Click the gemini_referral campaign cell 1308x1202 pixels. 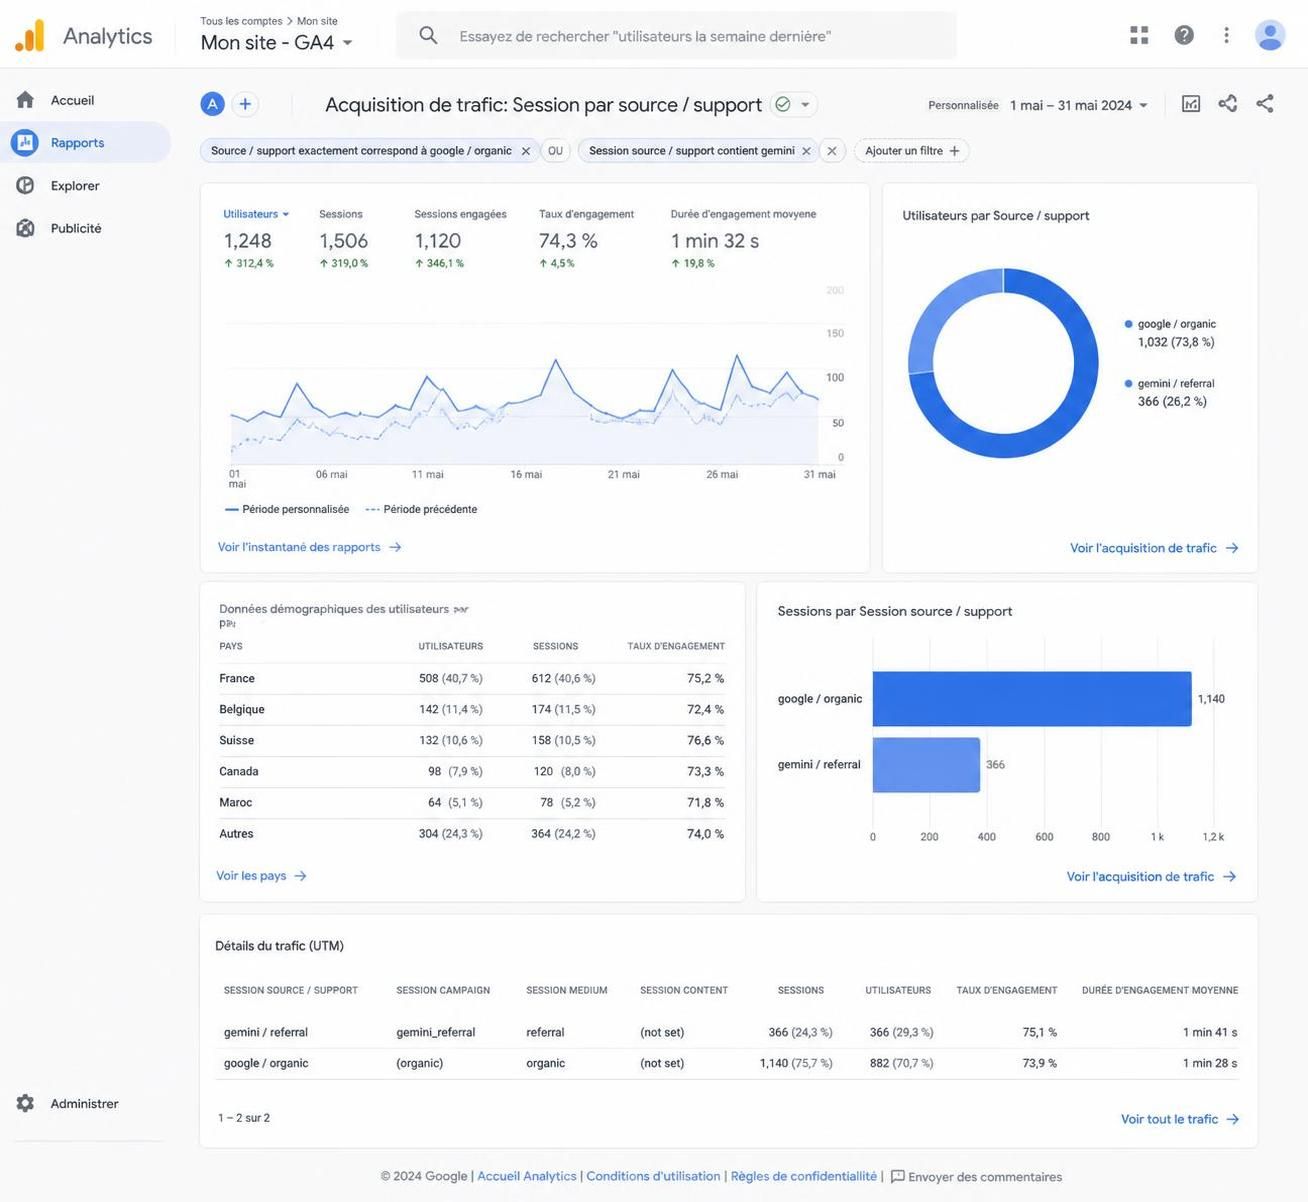point(436,1032)
